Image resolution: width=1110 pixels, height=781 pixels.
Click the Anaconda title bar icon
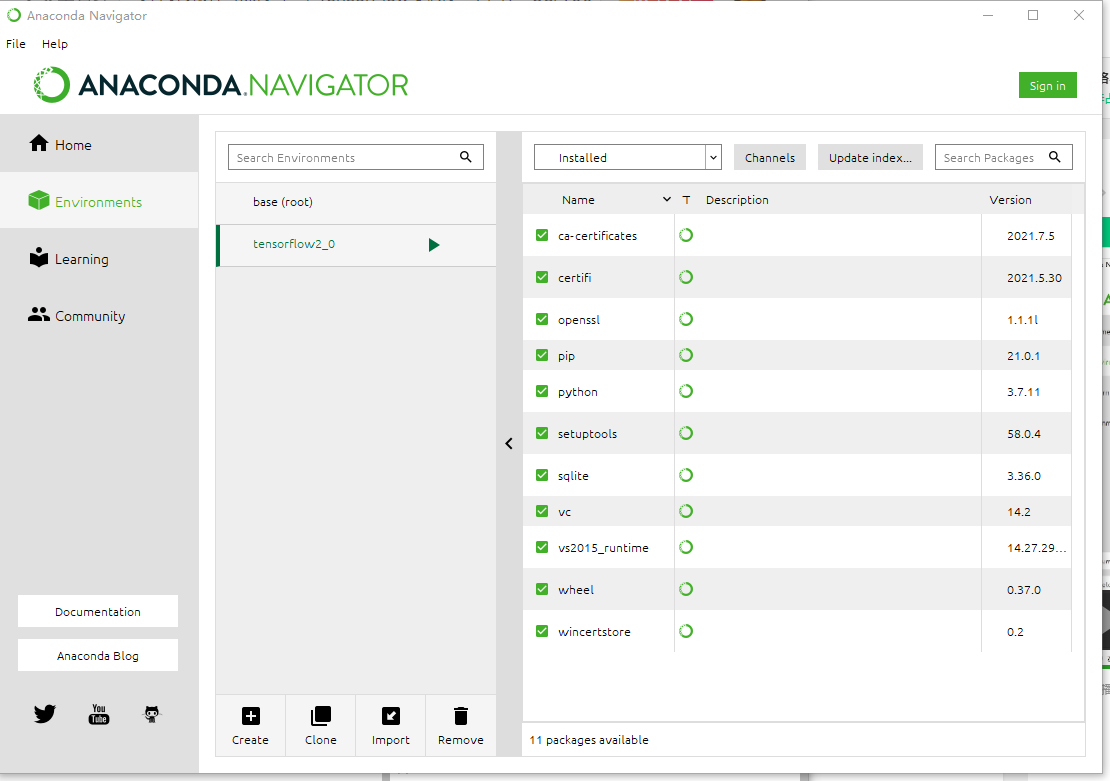(x=14, y=15)
